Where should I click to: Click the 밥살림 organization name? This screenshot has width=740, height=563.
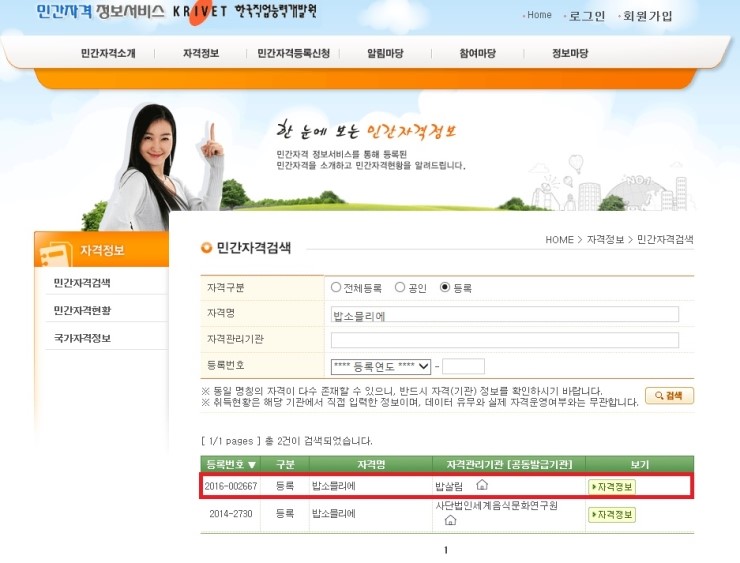pyautogui.click(x=449, y=486)
